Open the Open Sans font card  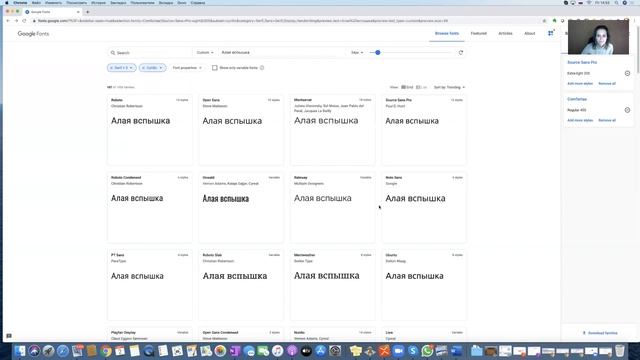click(241, 130)
